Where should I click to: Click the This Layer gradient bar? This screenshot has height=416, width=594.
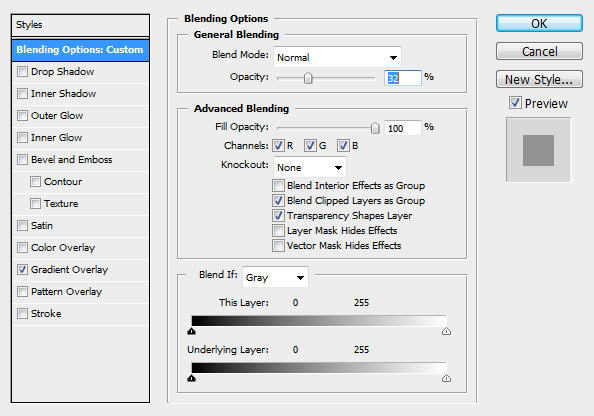pos(319,321)
